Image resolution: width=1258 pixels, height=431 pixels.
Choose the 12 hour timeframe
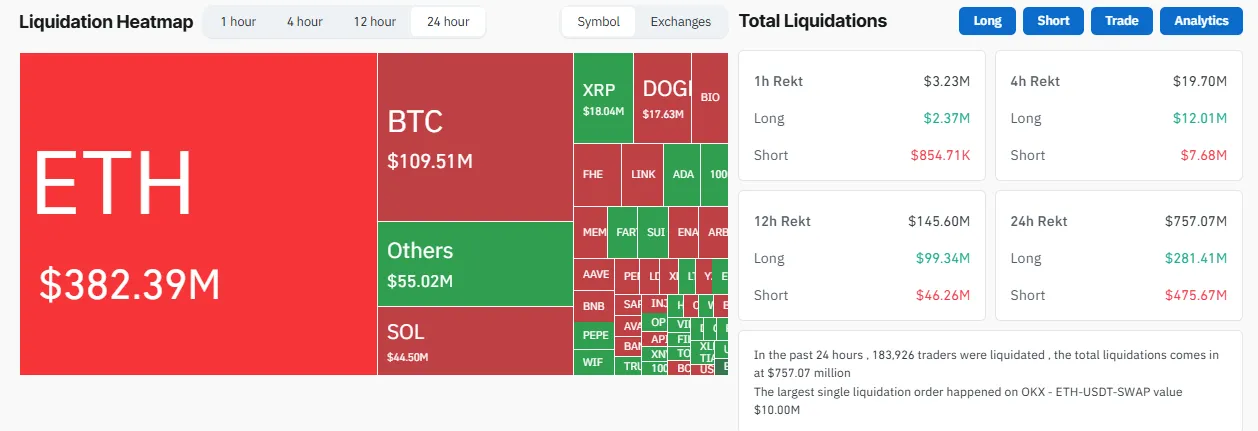[x=375, y=21]
